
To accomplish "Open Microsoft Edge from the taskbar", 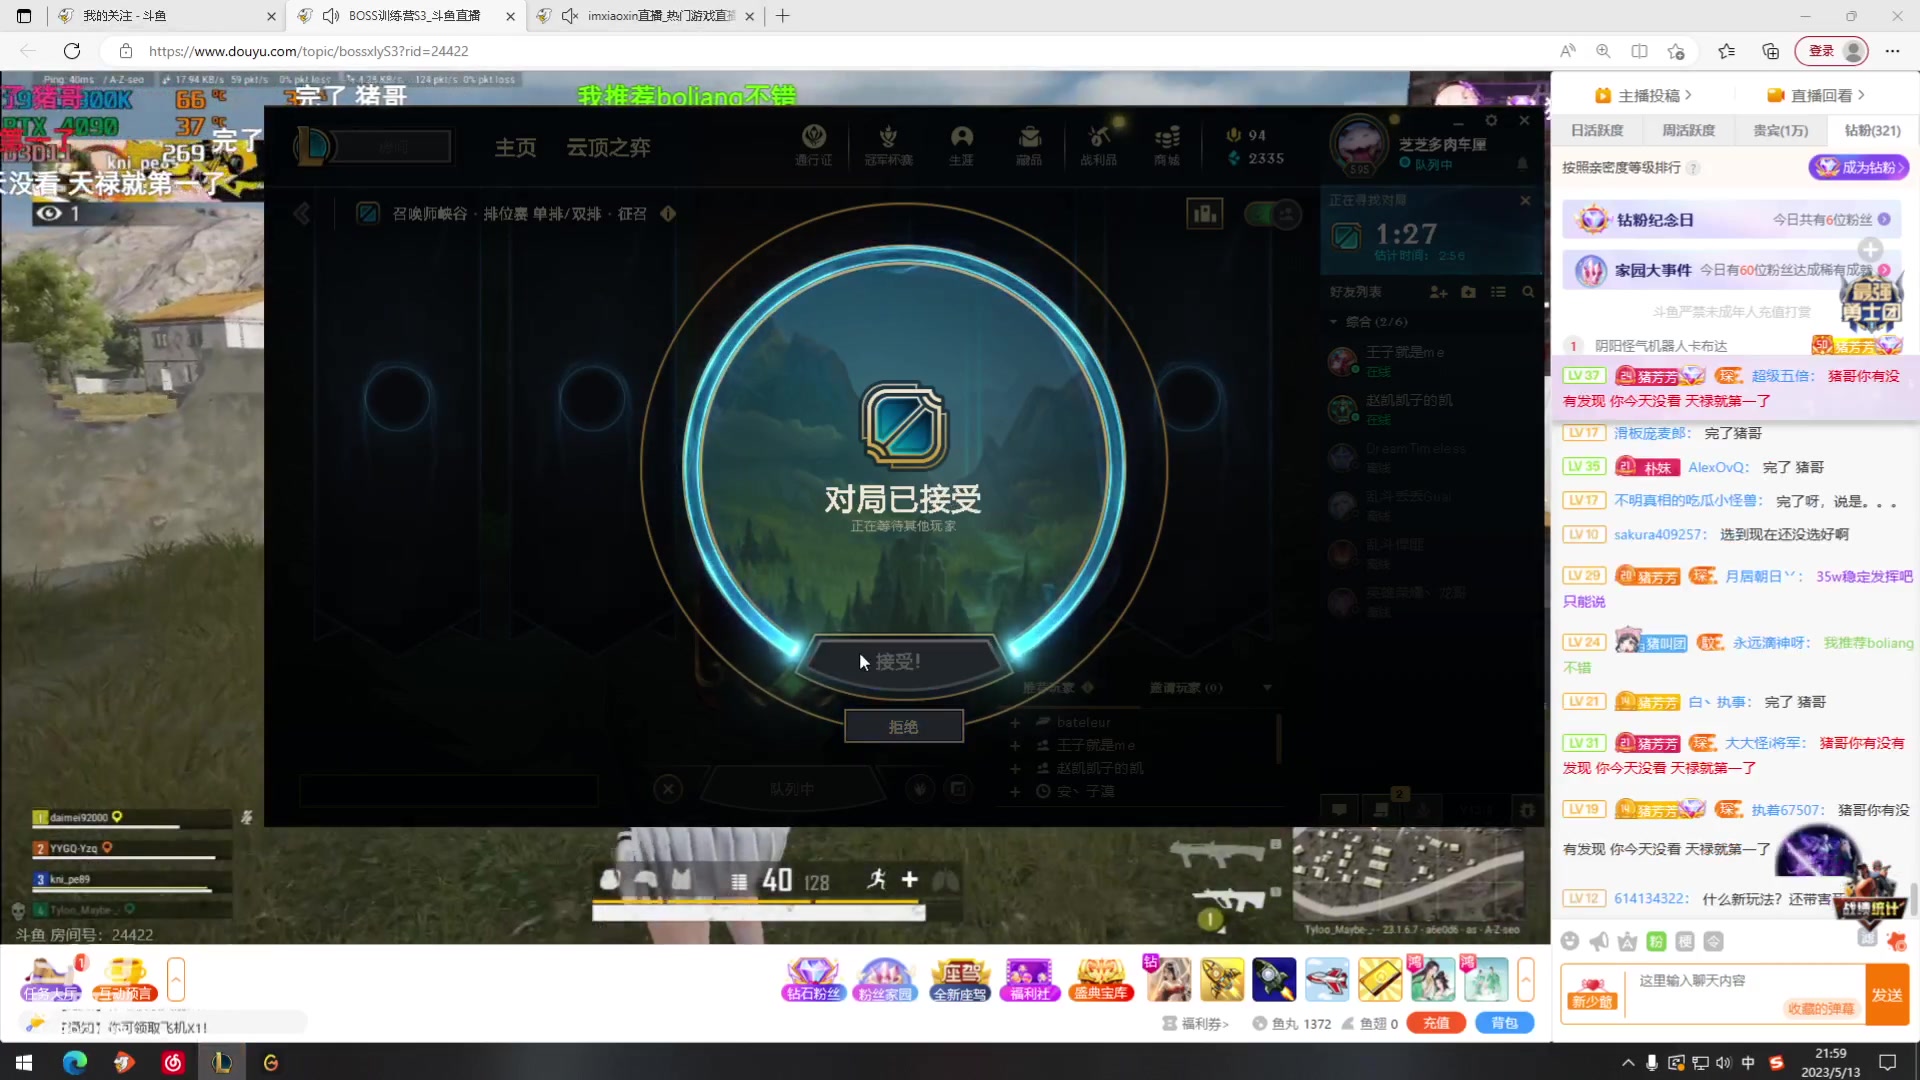I will click(75, 1062).
